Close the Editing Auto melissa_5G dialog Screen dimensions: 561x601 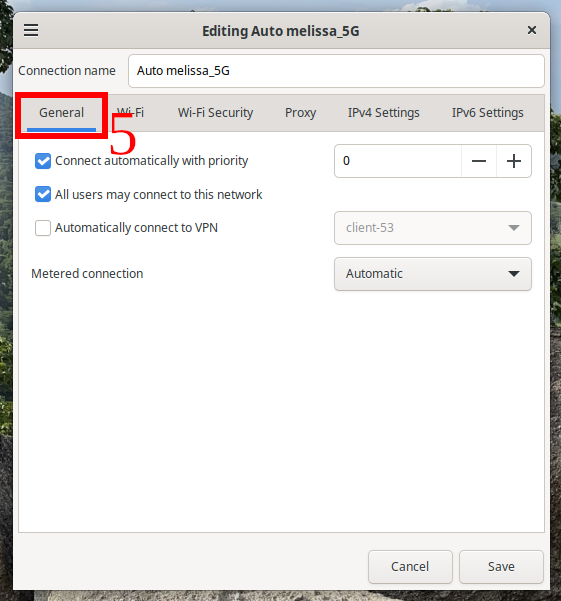pos(531,30)
